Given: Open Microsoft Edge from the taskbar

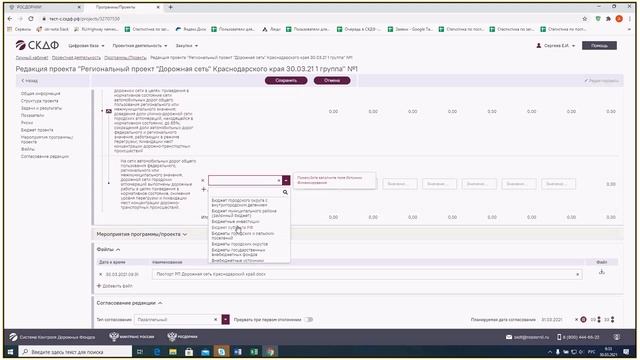Looking at the screenshot, I should (157, 351).
